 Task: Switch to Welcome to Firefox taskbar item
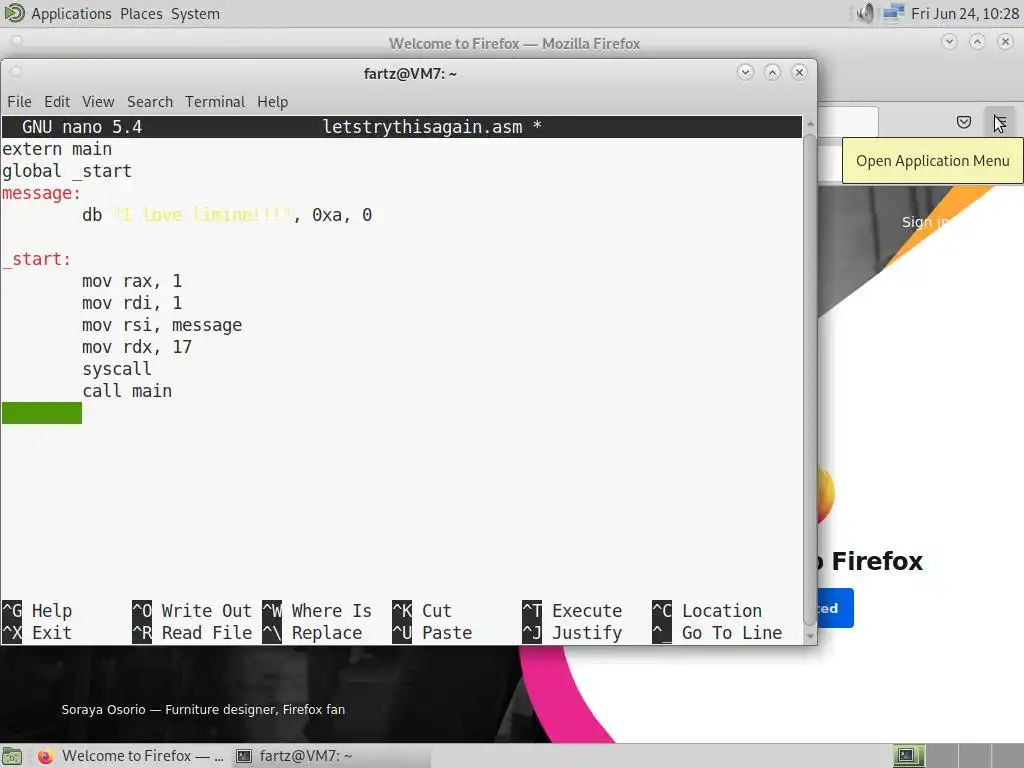pos(130,756)
